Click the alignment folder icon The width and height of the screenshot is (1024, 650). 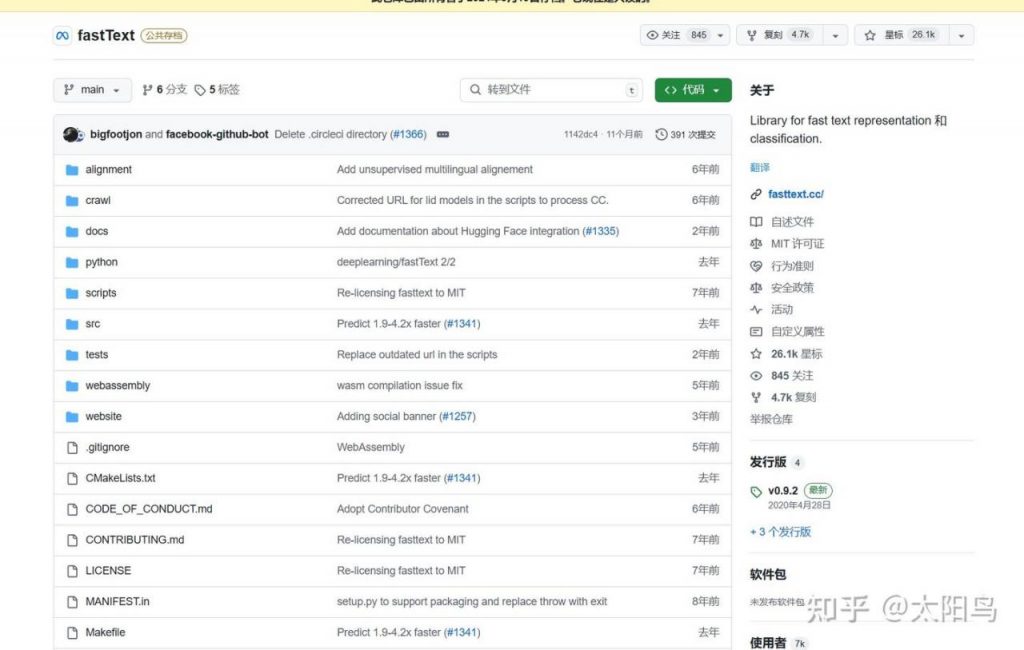(72, 170)
